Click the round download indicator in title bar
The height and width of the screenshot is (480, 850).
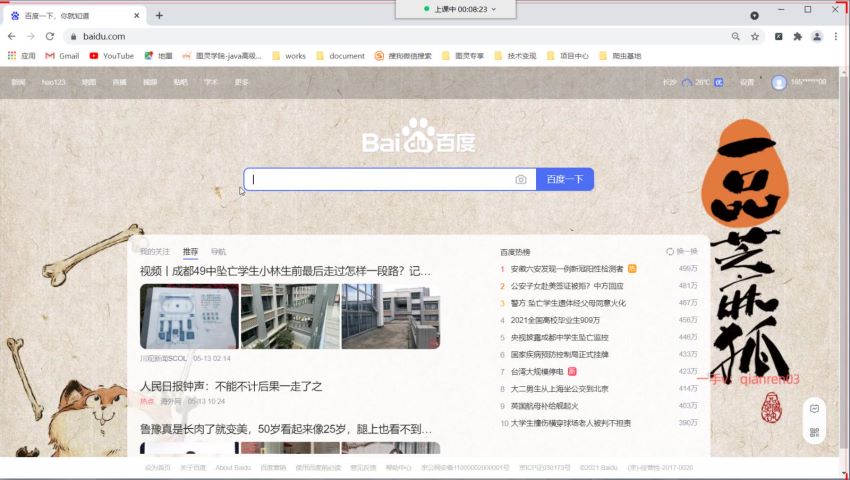coord(755,16)
